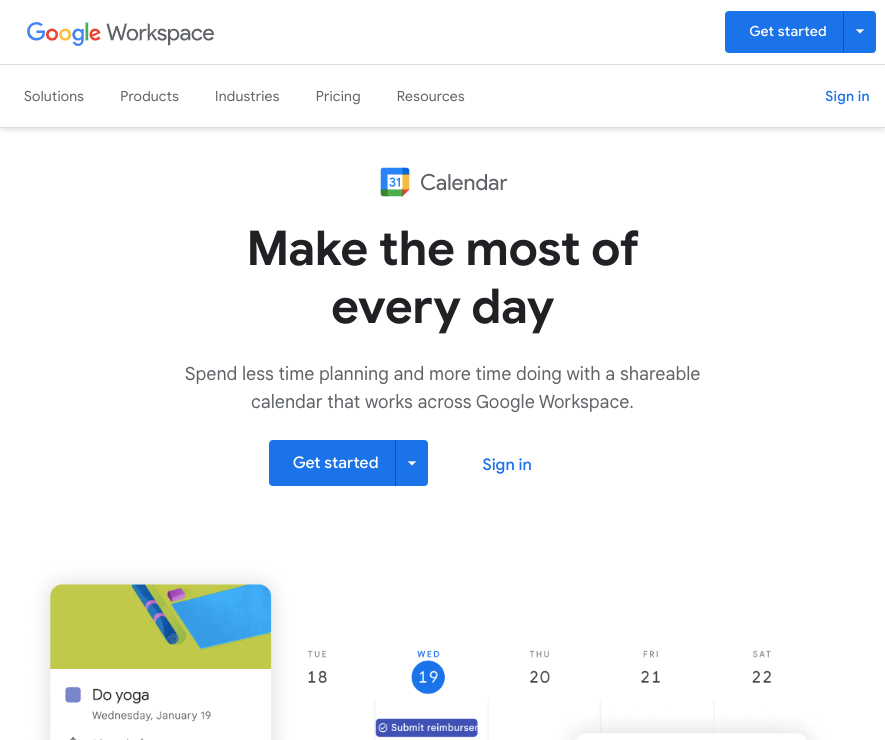Click the Google Workspace logo
Viewport: 885px width, 740px height.
pos(120,32)
